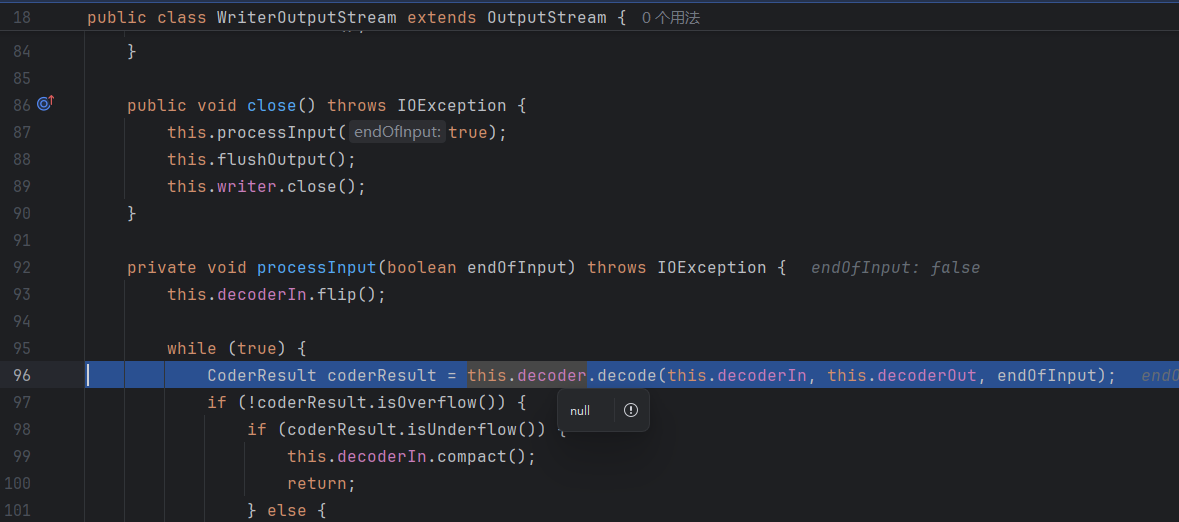Click the close method name on line 86

271,105
